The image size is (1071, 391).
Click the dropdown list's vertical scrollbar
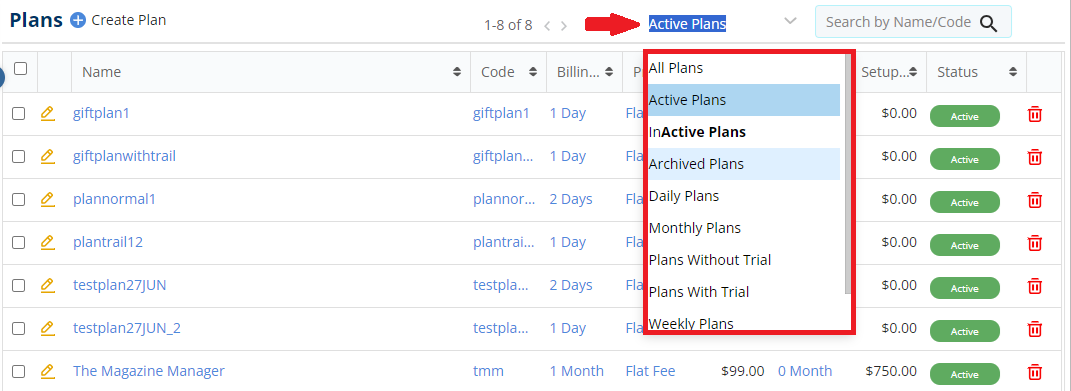pyautogui.click(x=848, y=174)
